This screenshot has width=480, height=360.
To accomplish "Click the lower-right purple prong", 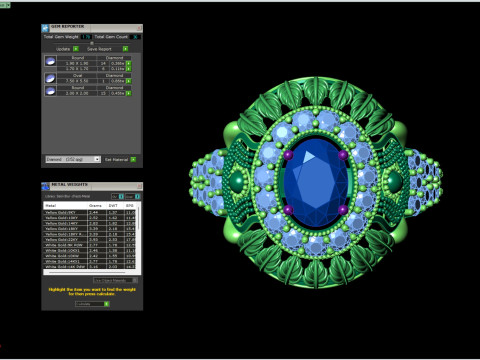I will [x=343, y=210].
